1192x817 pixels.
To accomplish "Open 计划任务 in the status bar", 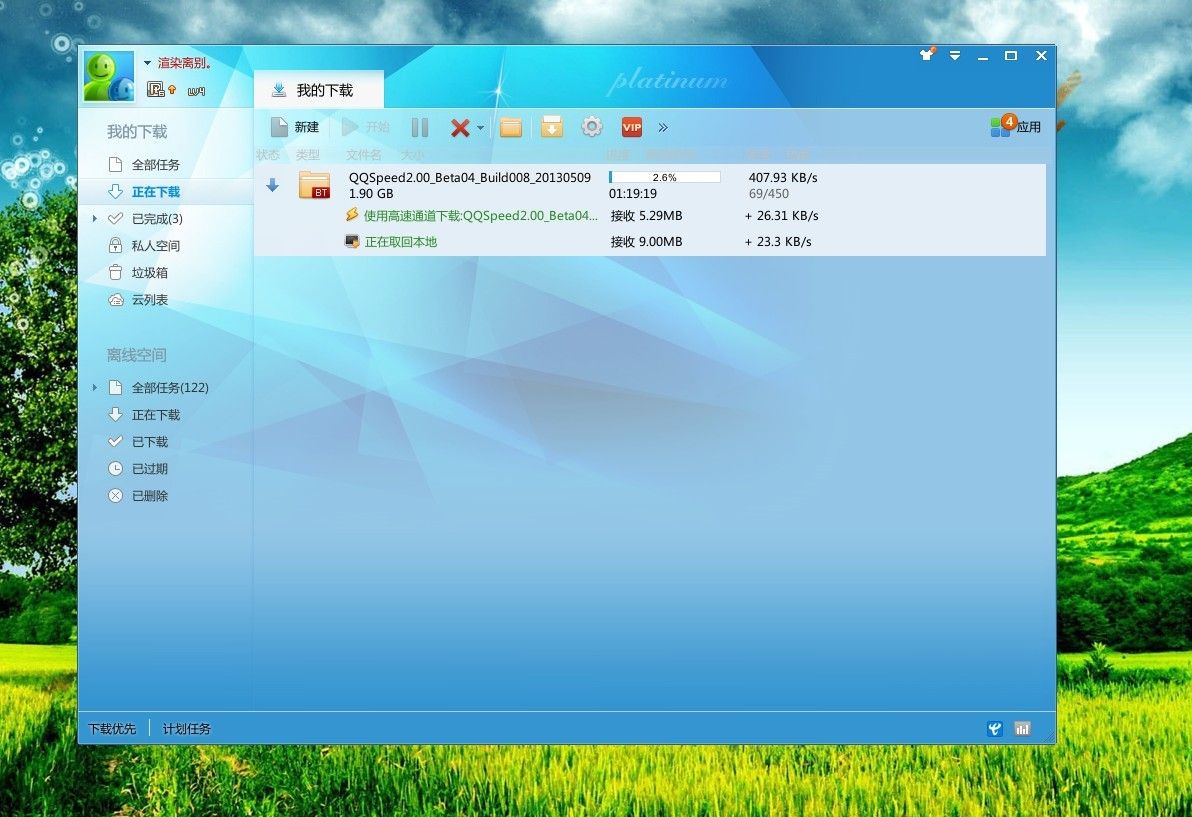I will tap(186, 729).
